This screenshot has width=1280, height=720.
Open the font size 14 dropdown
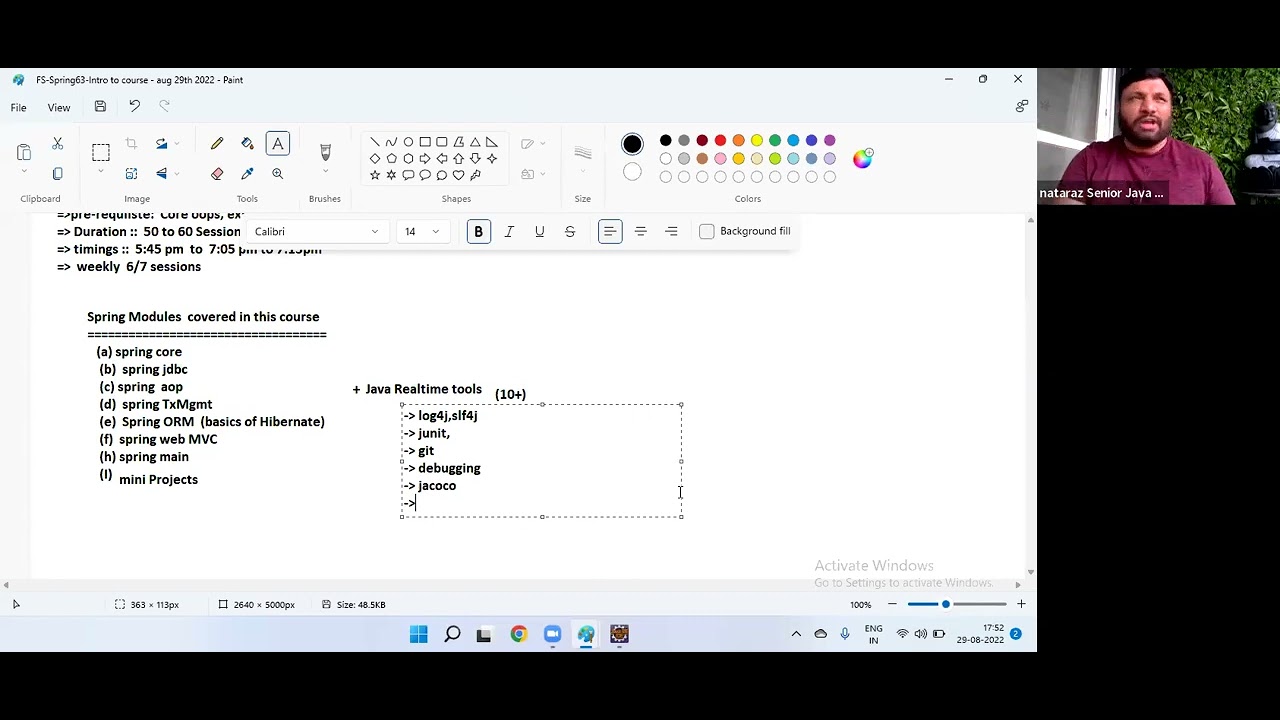tap(422, 232)
